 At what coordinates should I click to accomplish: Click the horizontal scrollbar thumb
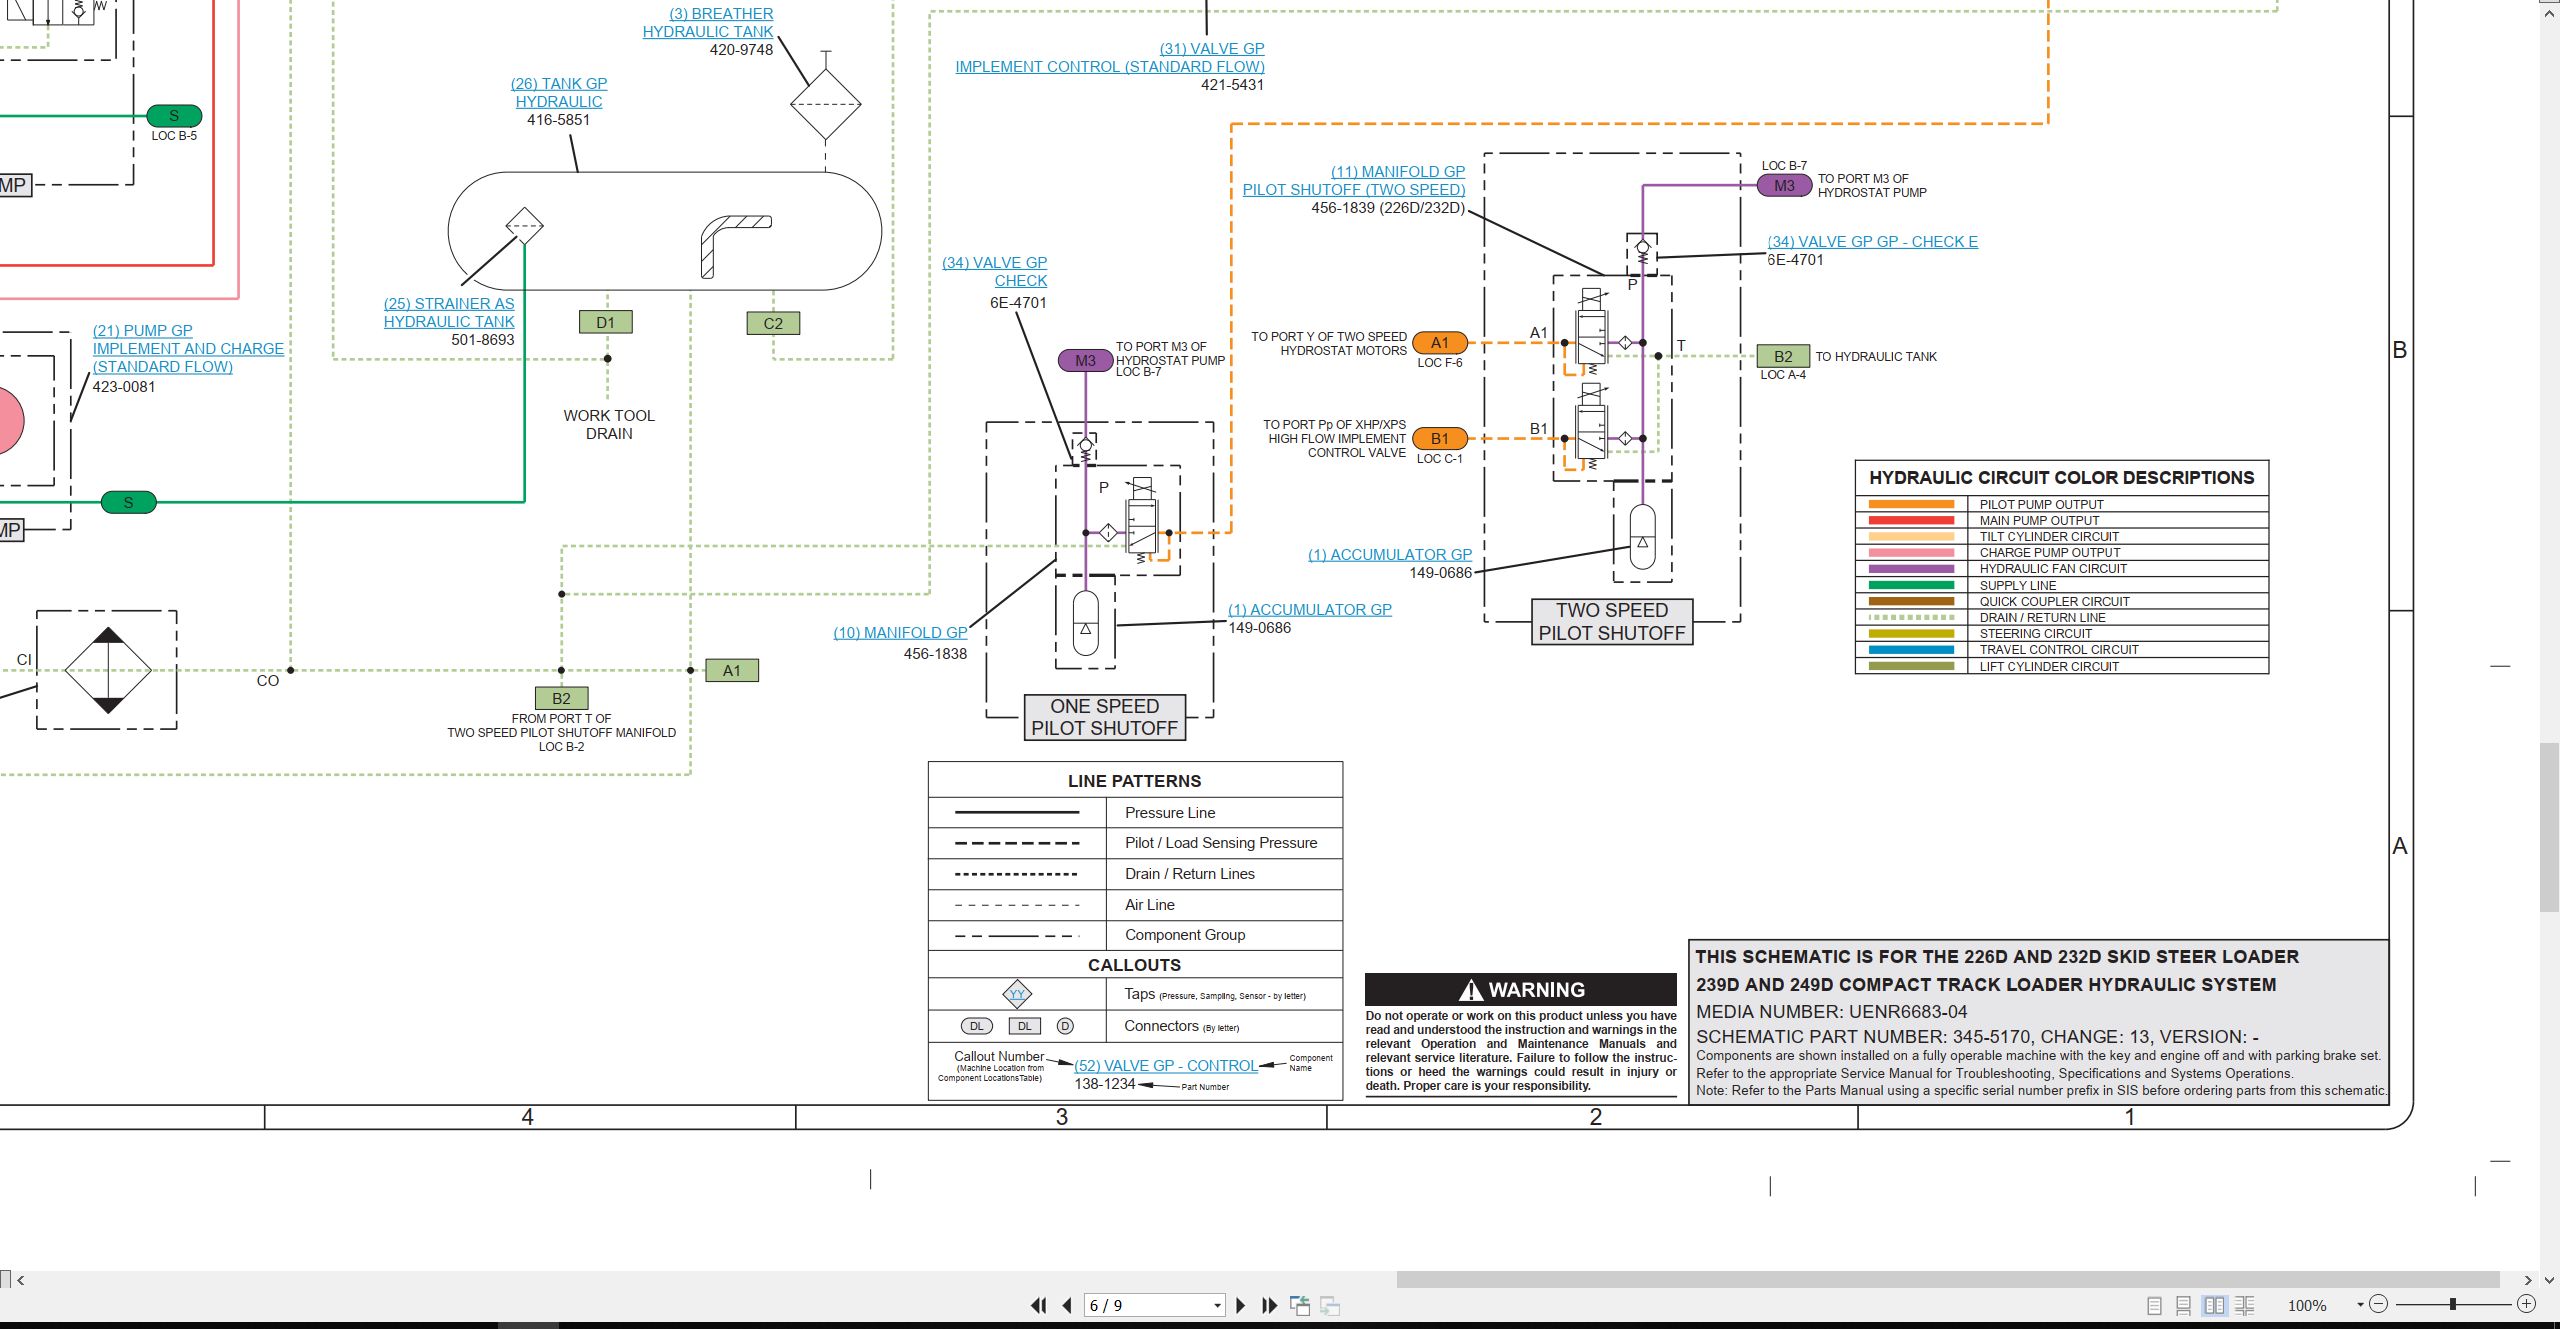click(1948, 1279)
